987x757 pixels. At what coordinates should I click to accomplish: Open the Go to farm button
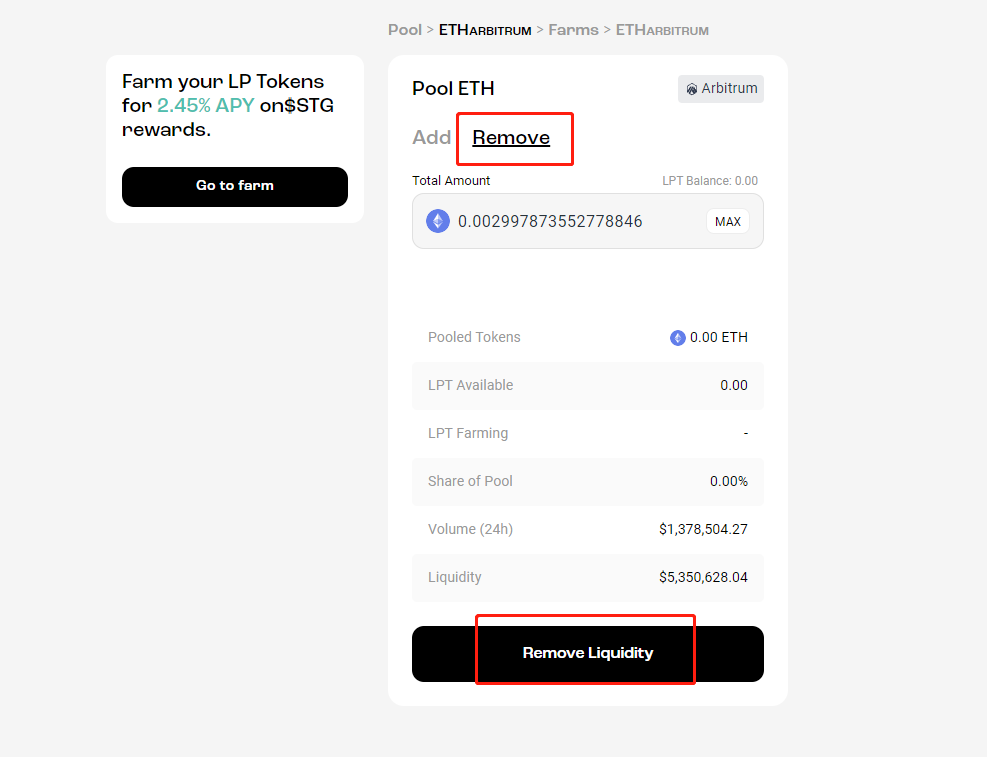(235, 186)
